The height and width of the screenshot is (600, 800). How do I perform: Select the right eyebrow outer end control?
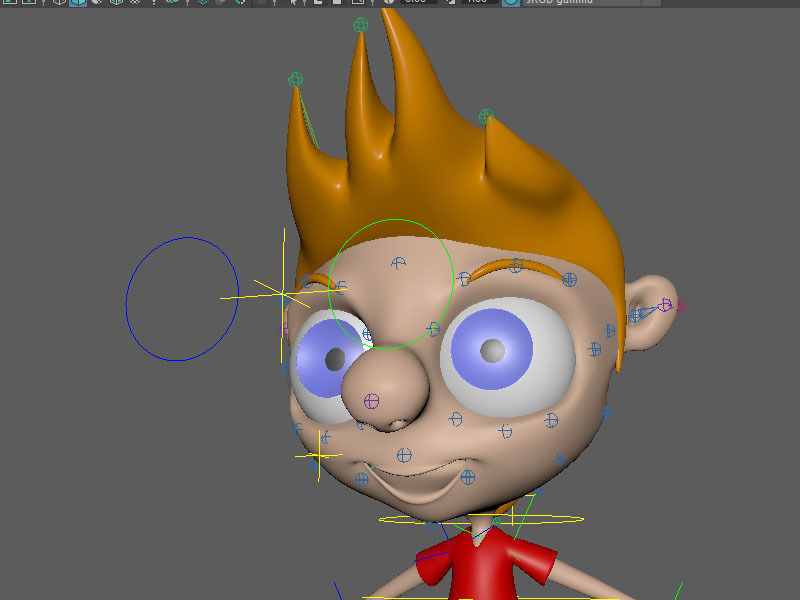click(569, 280)
